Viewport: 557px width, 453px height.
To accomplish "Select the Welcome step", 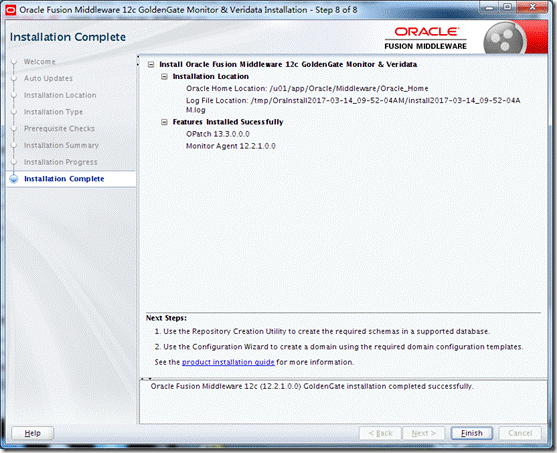I will pos(39,62).
